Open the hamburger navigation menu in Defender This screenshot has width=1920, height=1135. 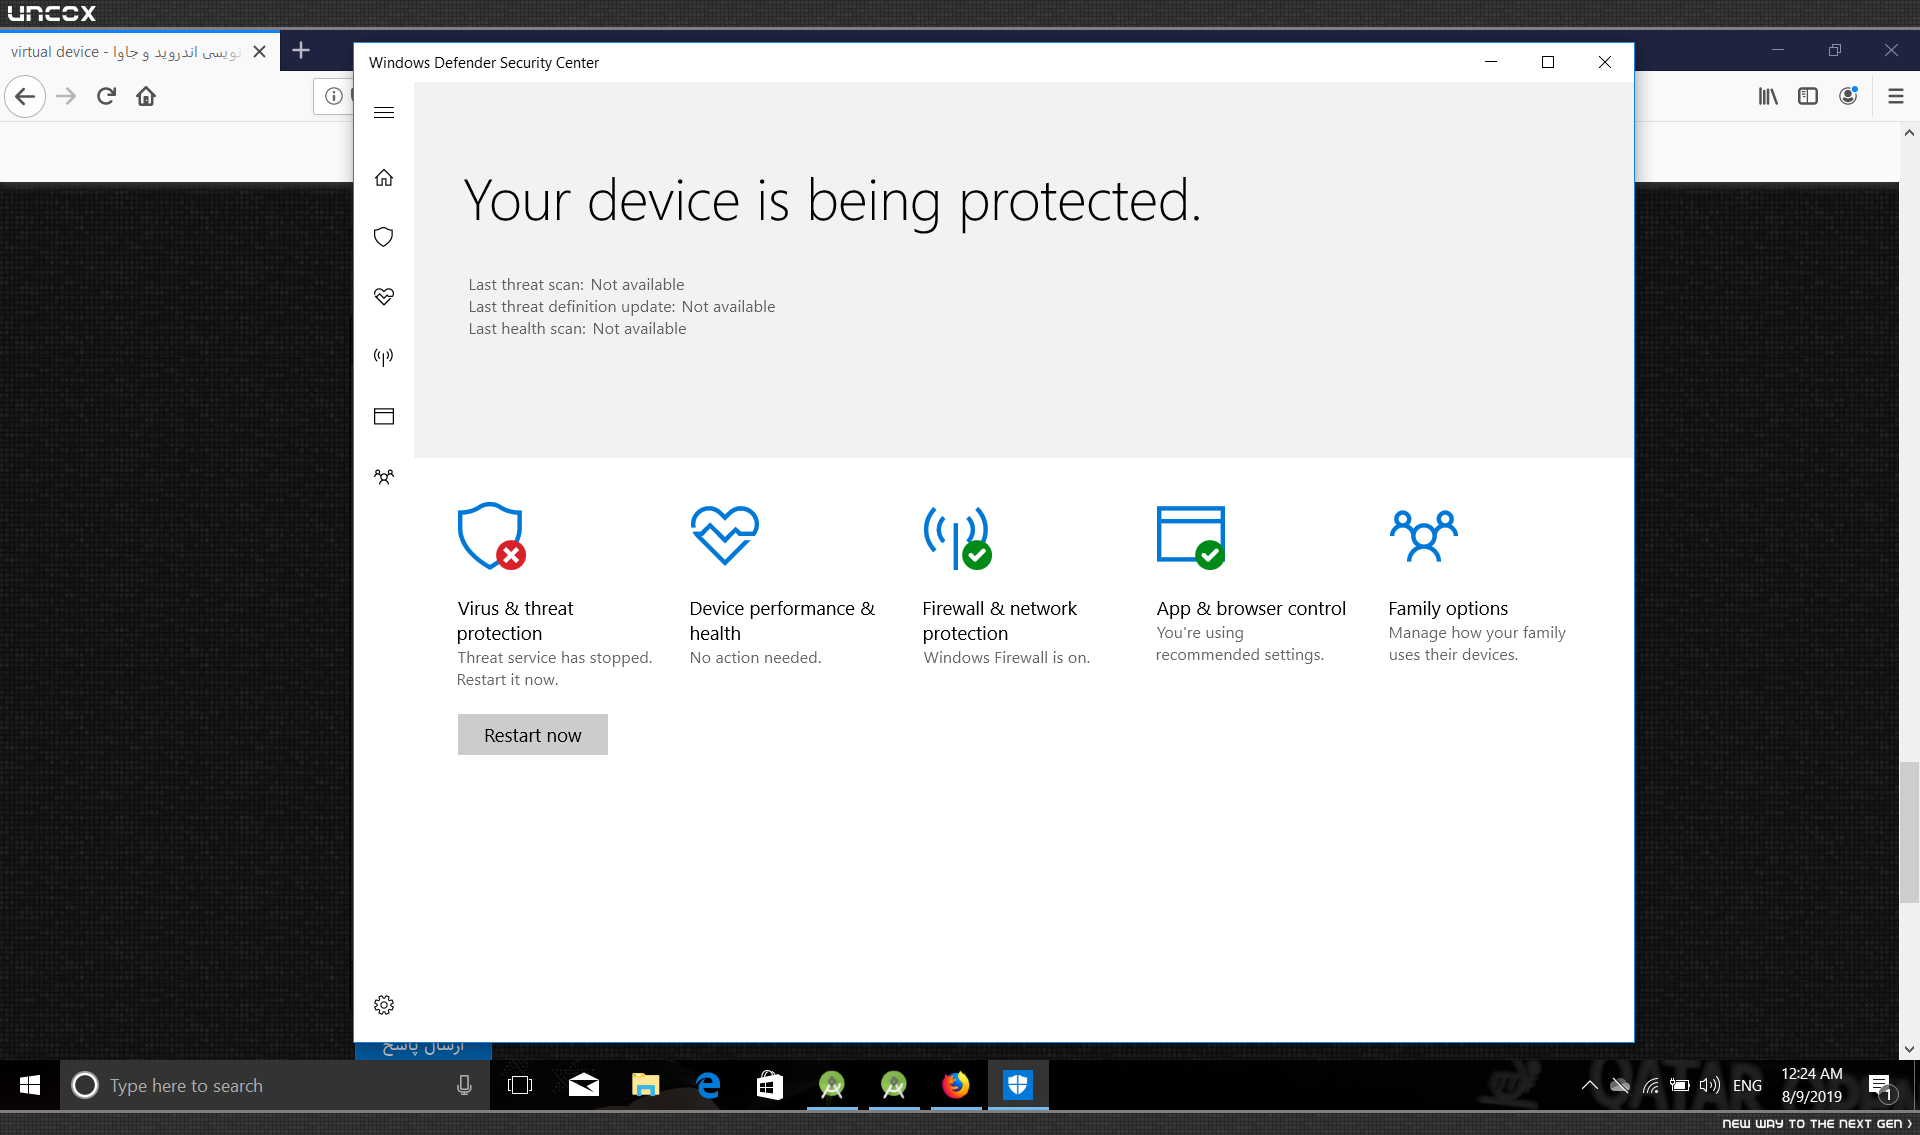tap(384, 113)
